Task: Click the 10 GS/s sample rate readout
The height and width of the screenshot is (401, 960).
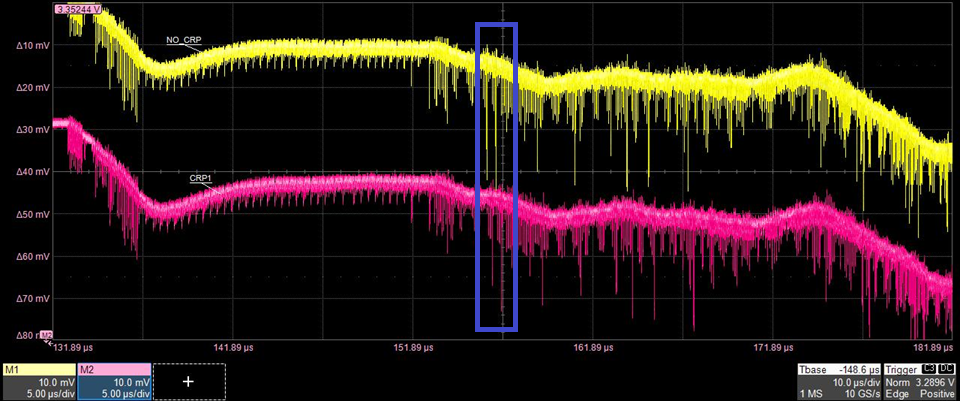Action: [x=862, y=394]
